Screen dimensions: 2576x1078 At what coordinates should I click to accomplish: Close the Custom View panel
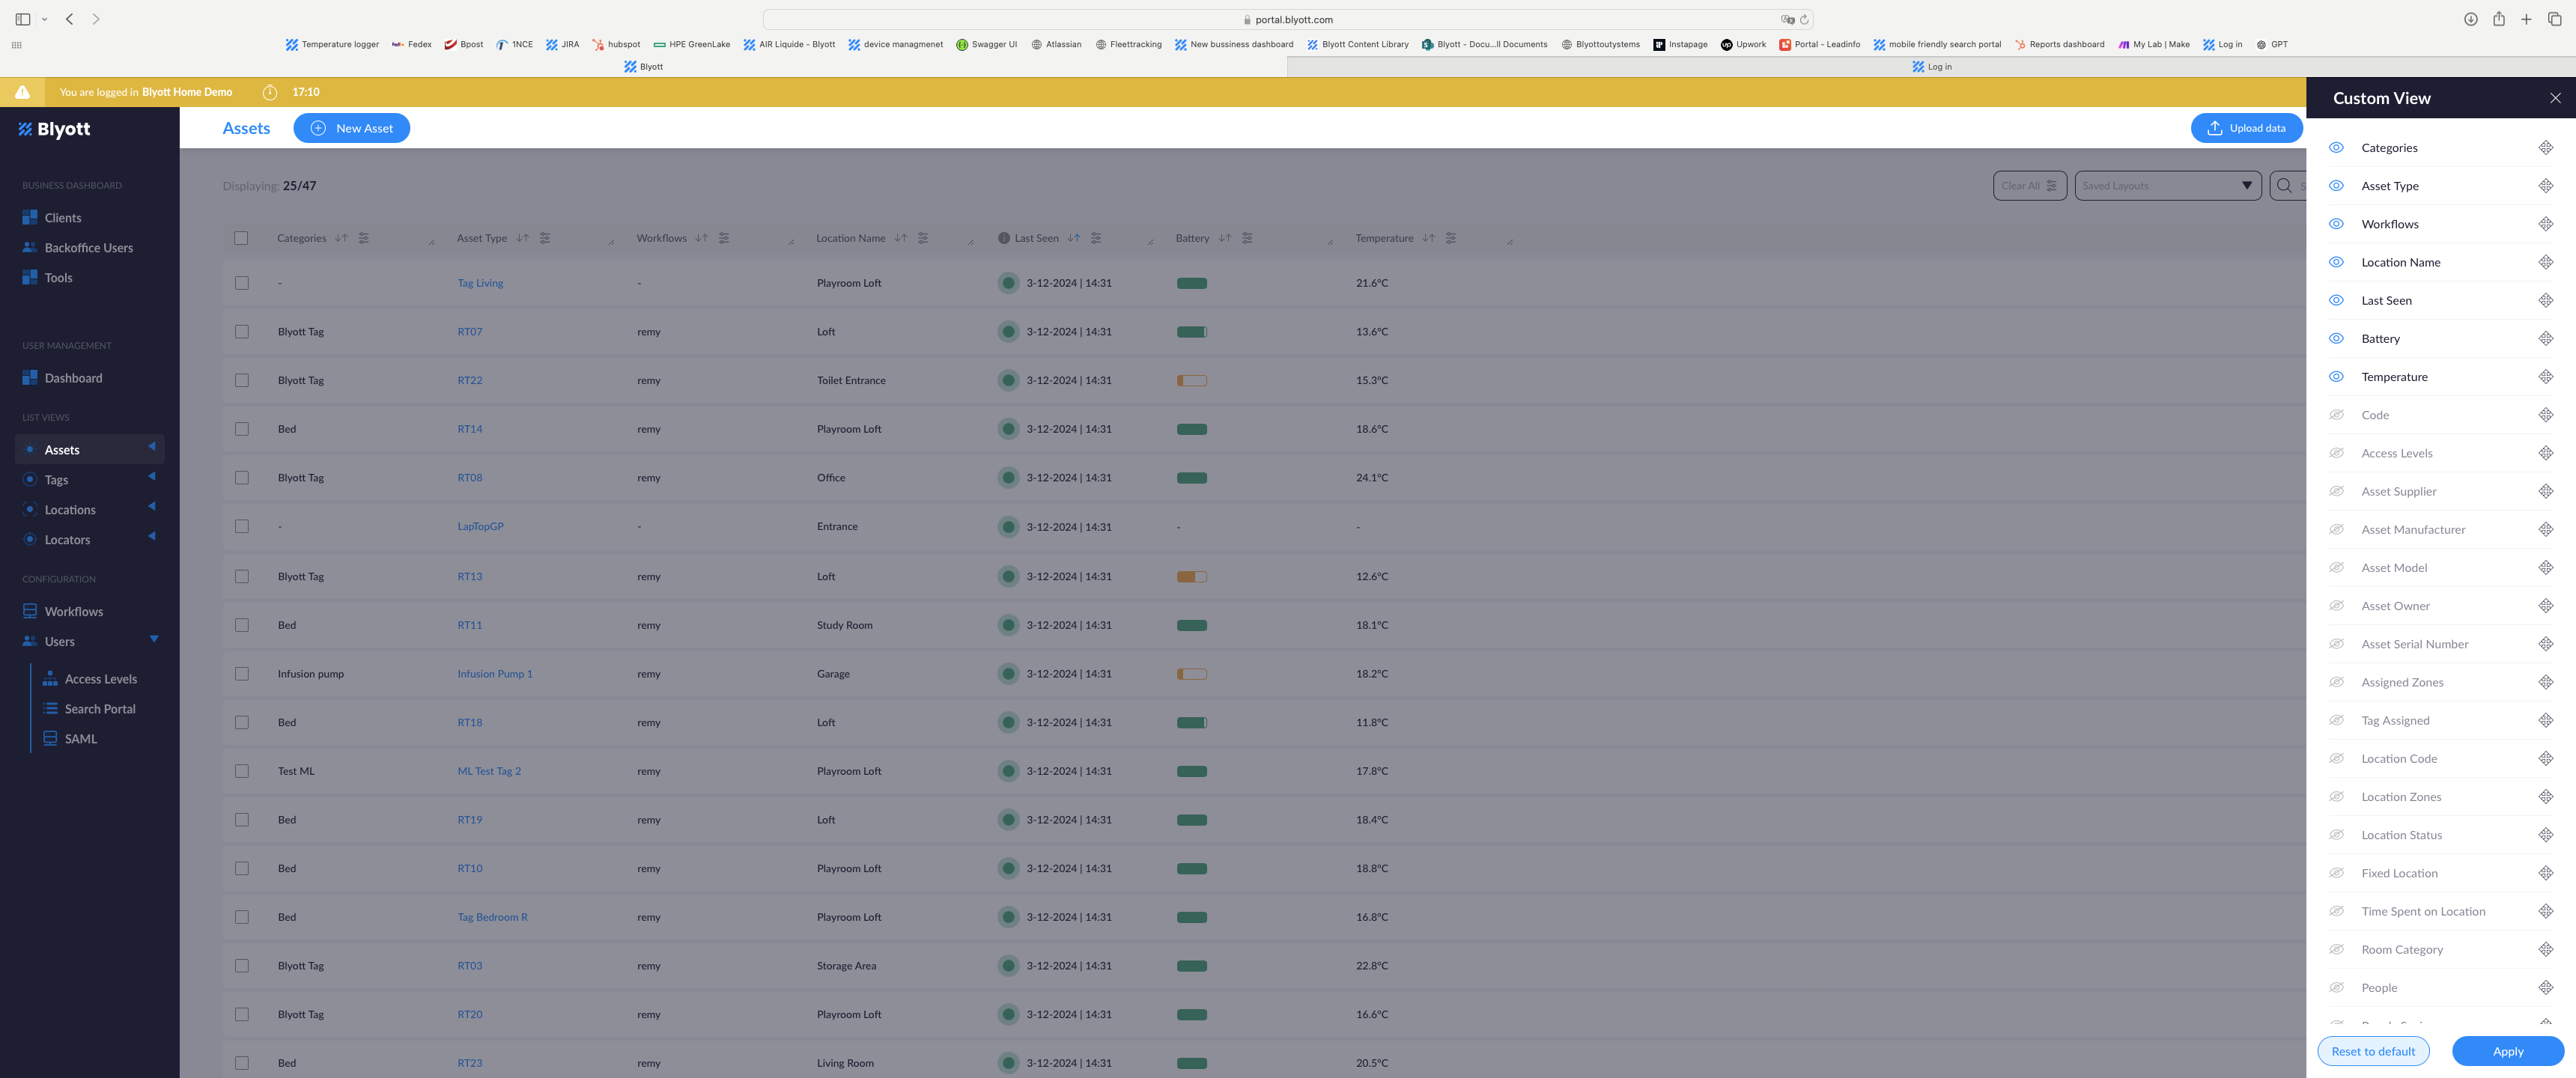click(x=2554, y=98)
